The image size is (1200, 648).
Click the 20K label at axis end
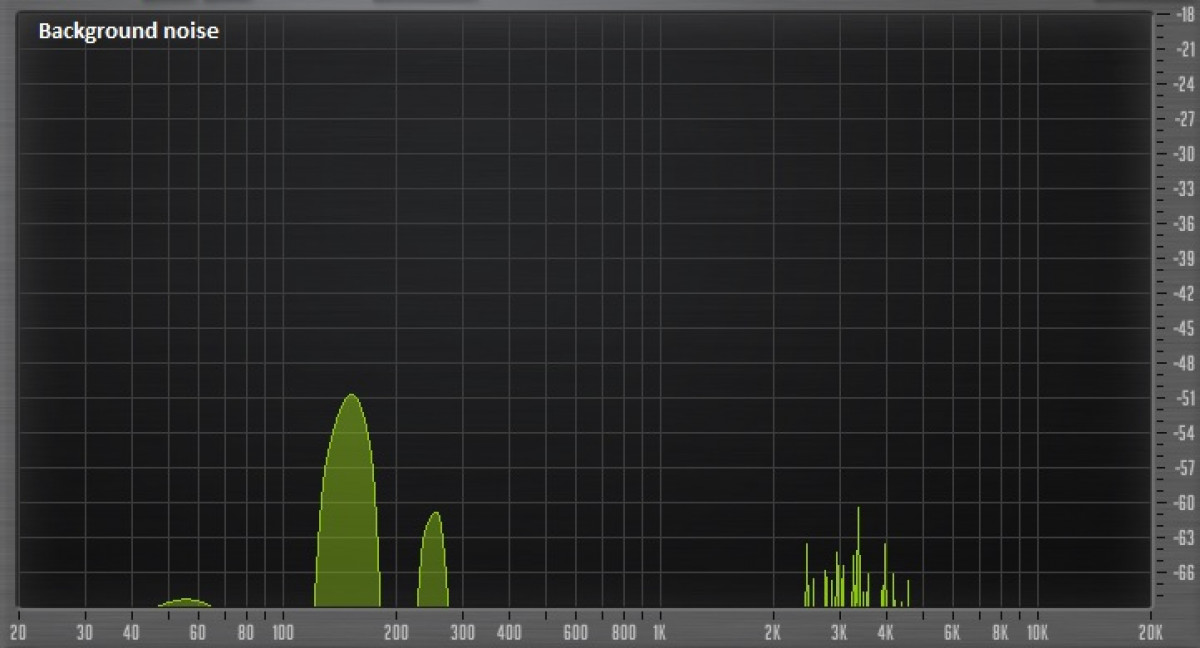point(1150,631)
